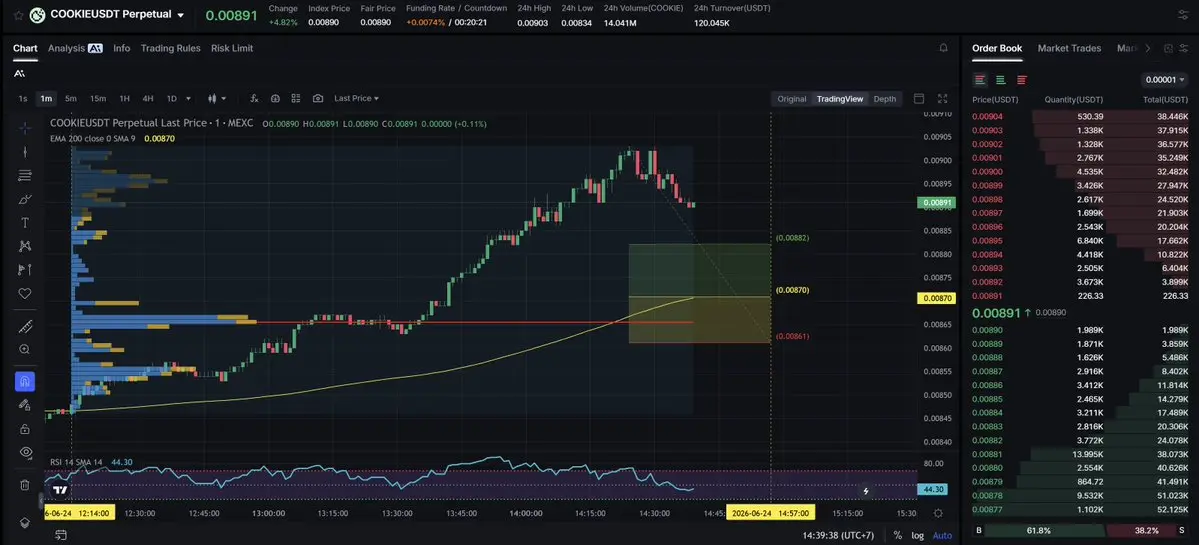Select the ruler measure tool

coord(25,326)
